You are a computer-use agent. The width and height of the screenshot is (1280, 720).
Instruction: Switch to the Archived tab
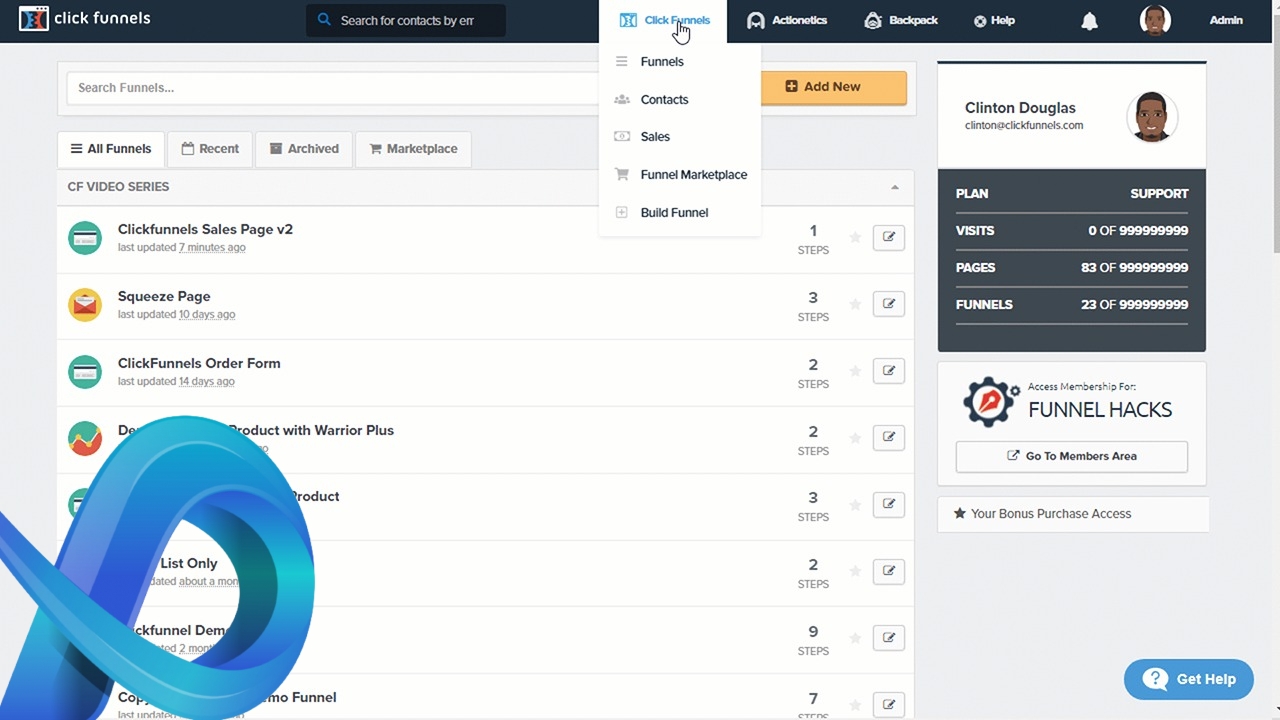304,148
